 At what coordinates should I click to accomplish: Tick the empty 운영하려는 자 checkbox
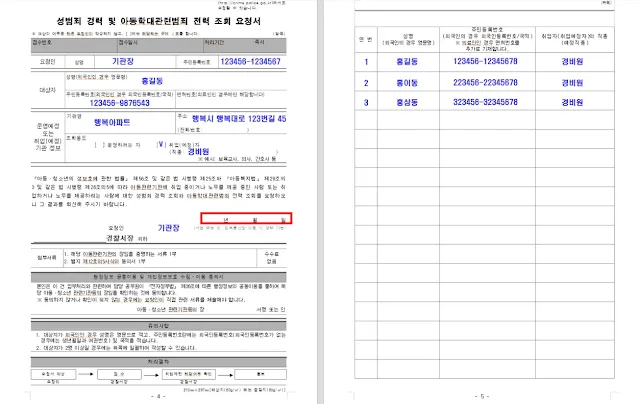click(x=99, y=145)
